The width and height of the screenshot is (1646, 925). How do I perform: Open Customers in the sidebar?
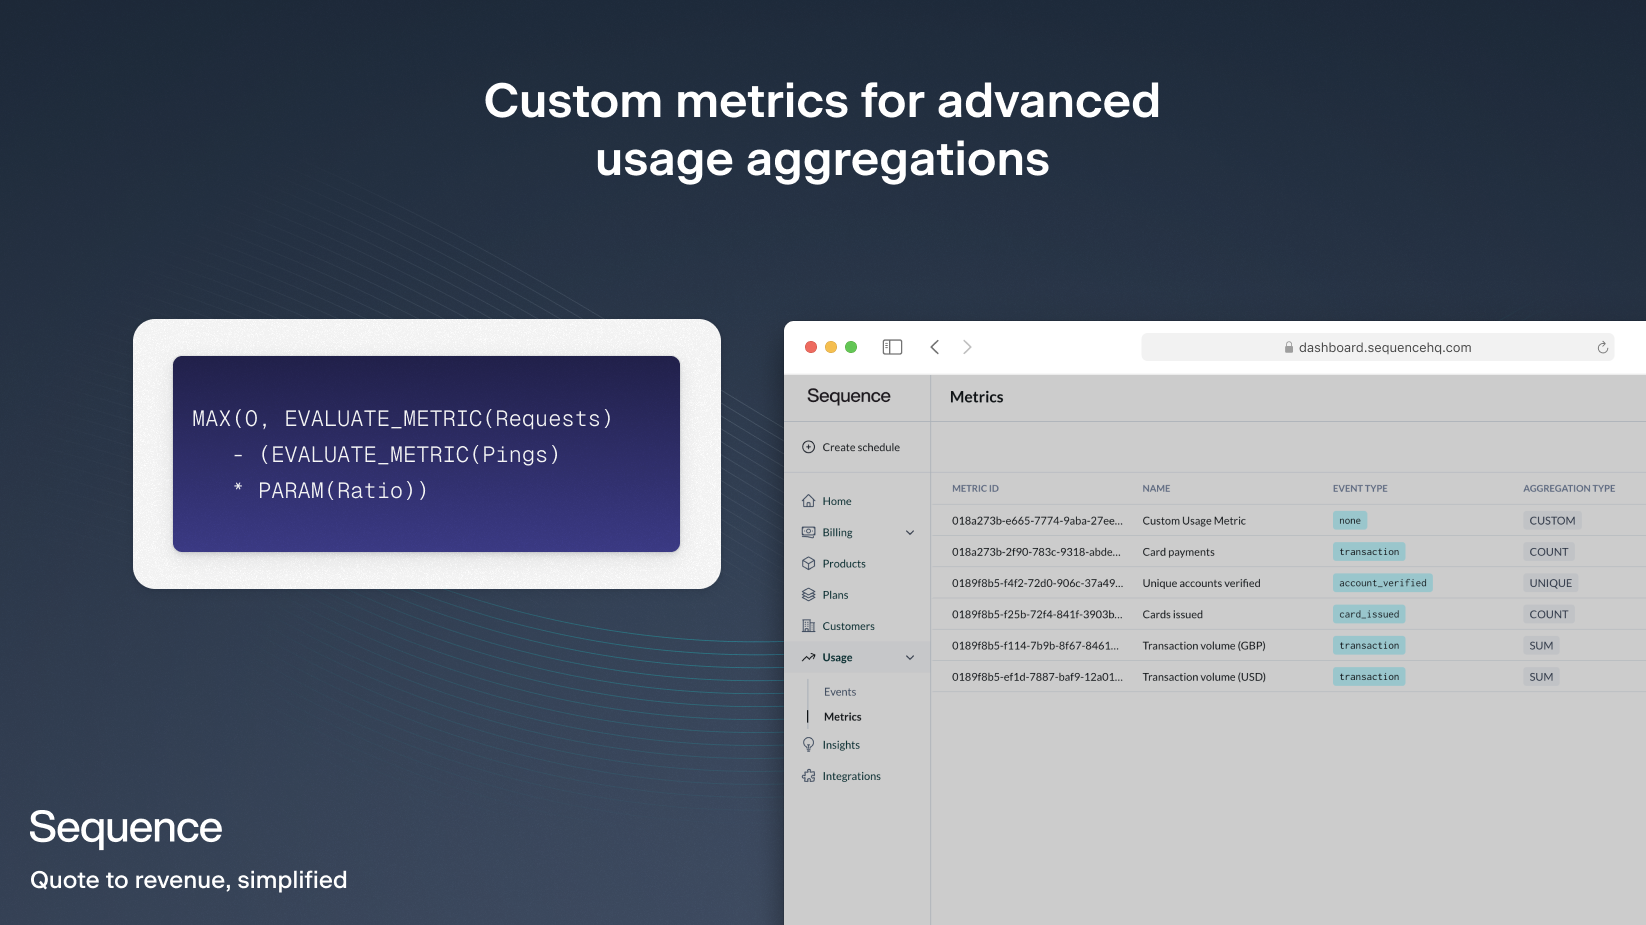(848, 626)
